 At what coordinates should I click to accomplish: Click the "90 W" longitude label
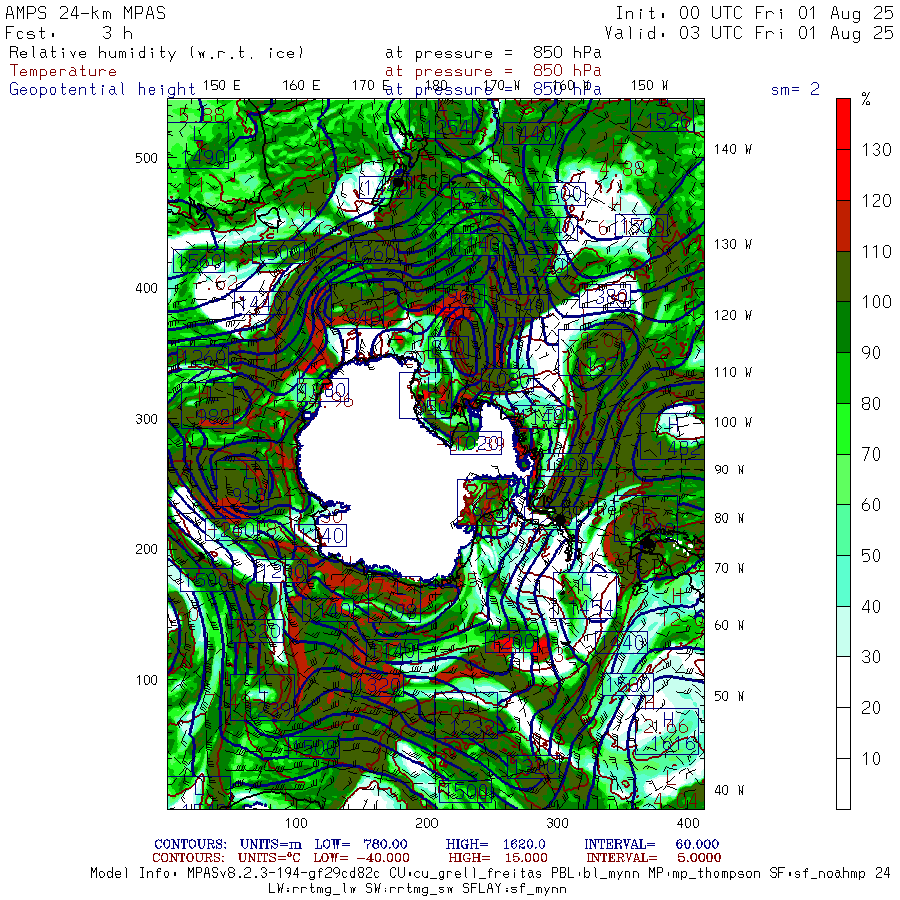(729, 470)
